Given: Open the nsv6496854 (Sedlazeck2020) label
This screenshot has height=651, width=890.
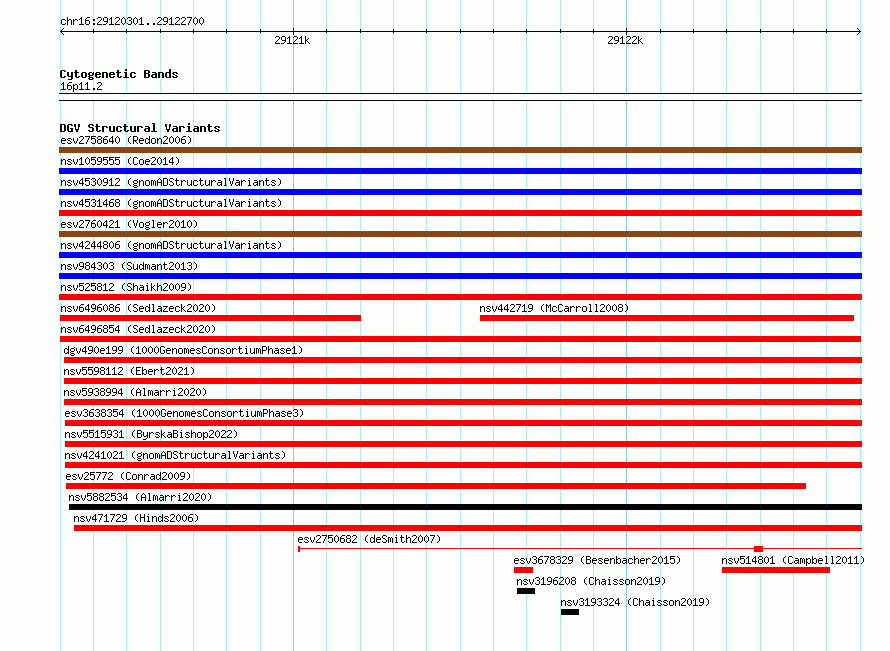Looking at the screenshot, I should [138, 329].
